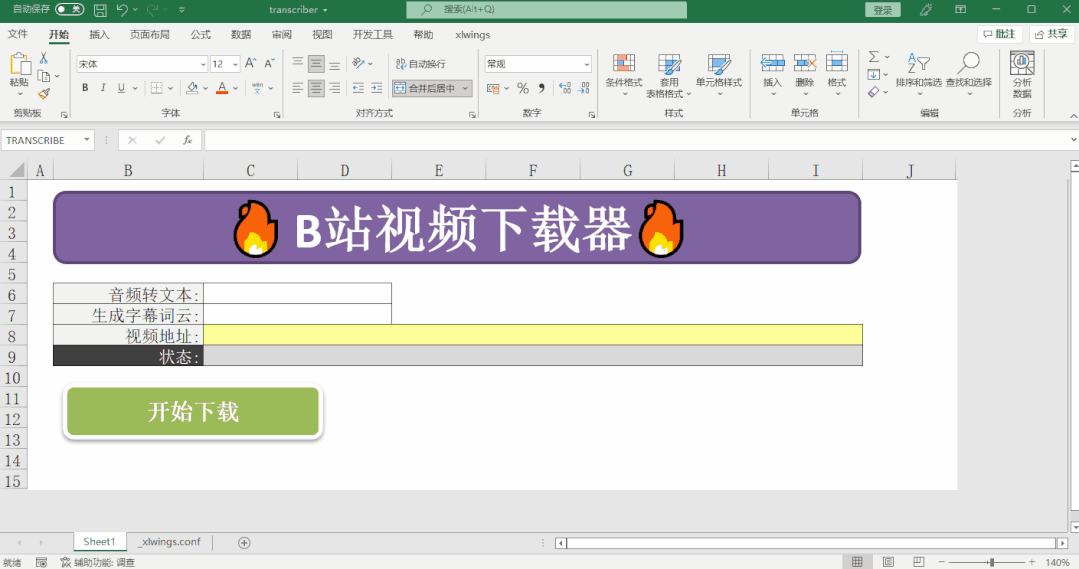1079x569 pixels.
Task: Select the yellow 视频地址 input cell
Action: 533,336
